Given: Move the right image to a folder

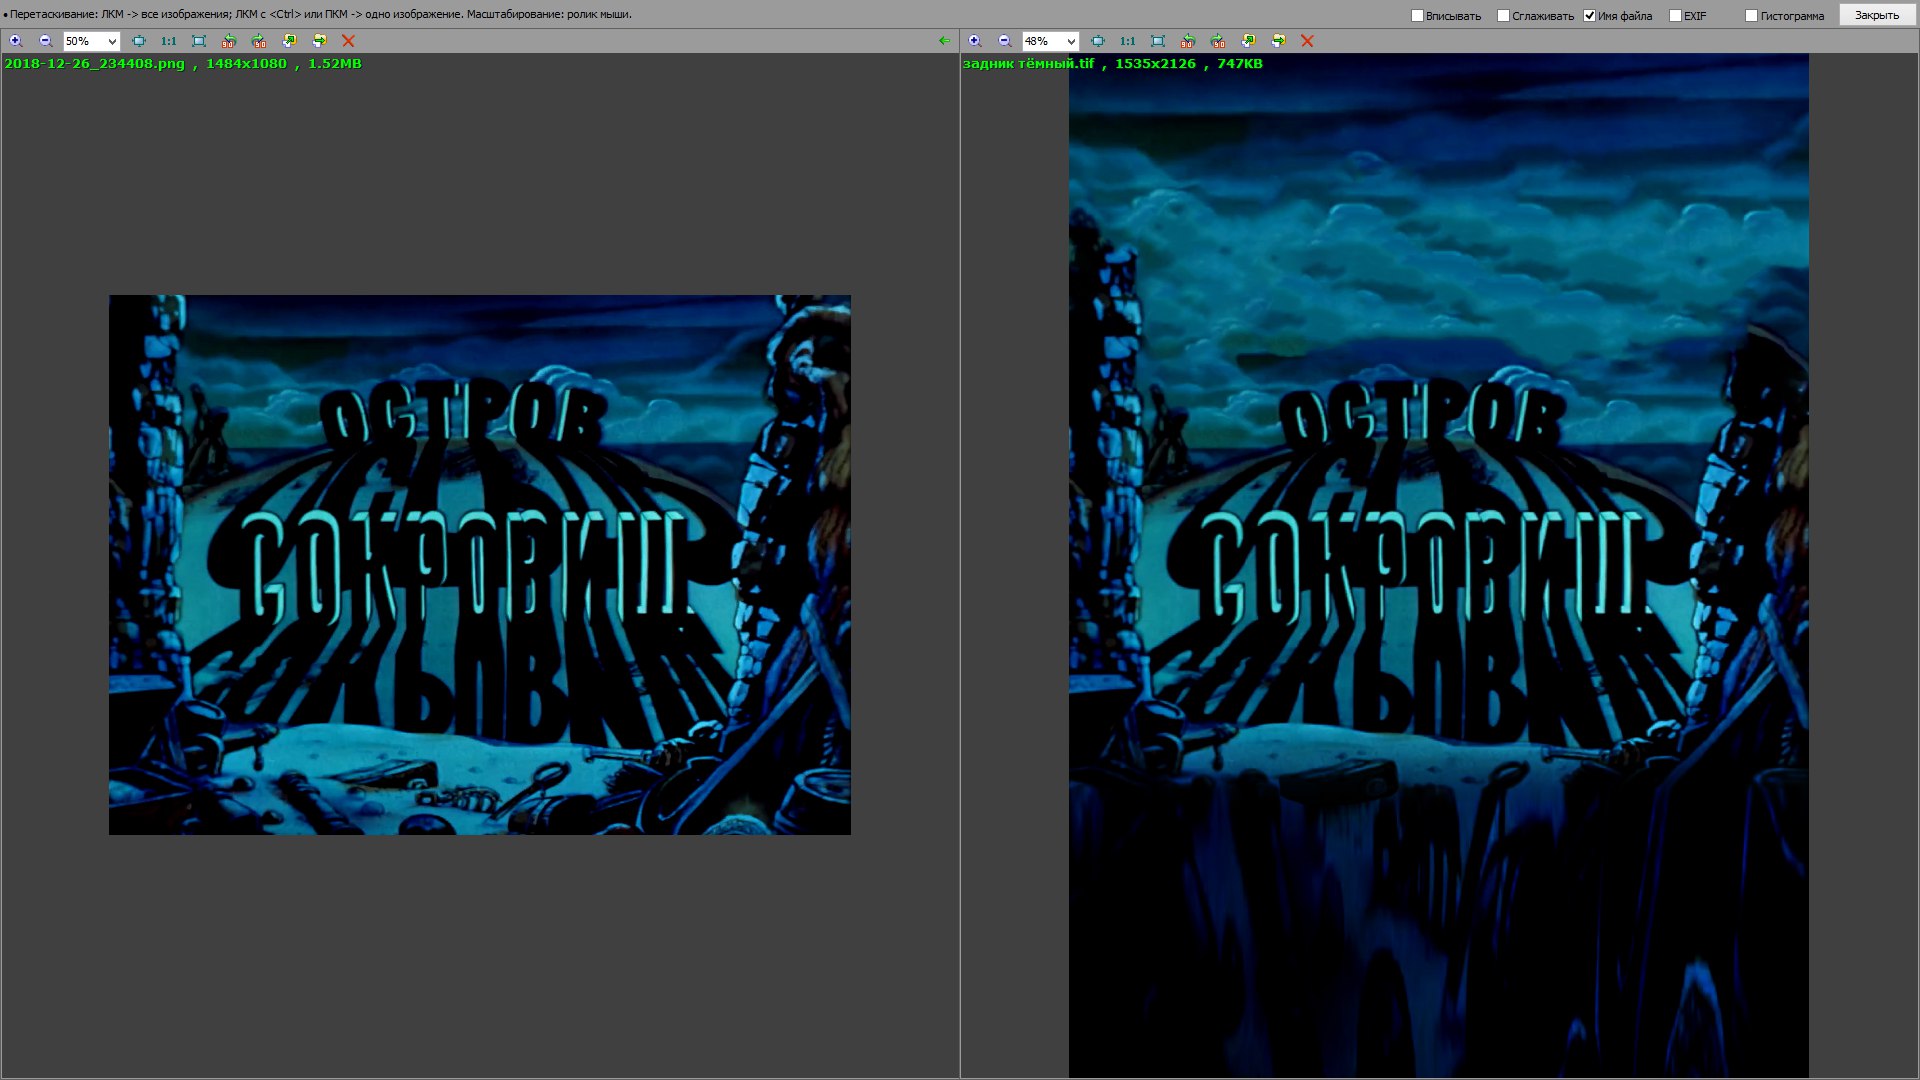Looking at the screenshot, I should 1278,41.
